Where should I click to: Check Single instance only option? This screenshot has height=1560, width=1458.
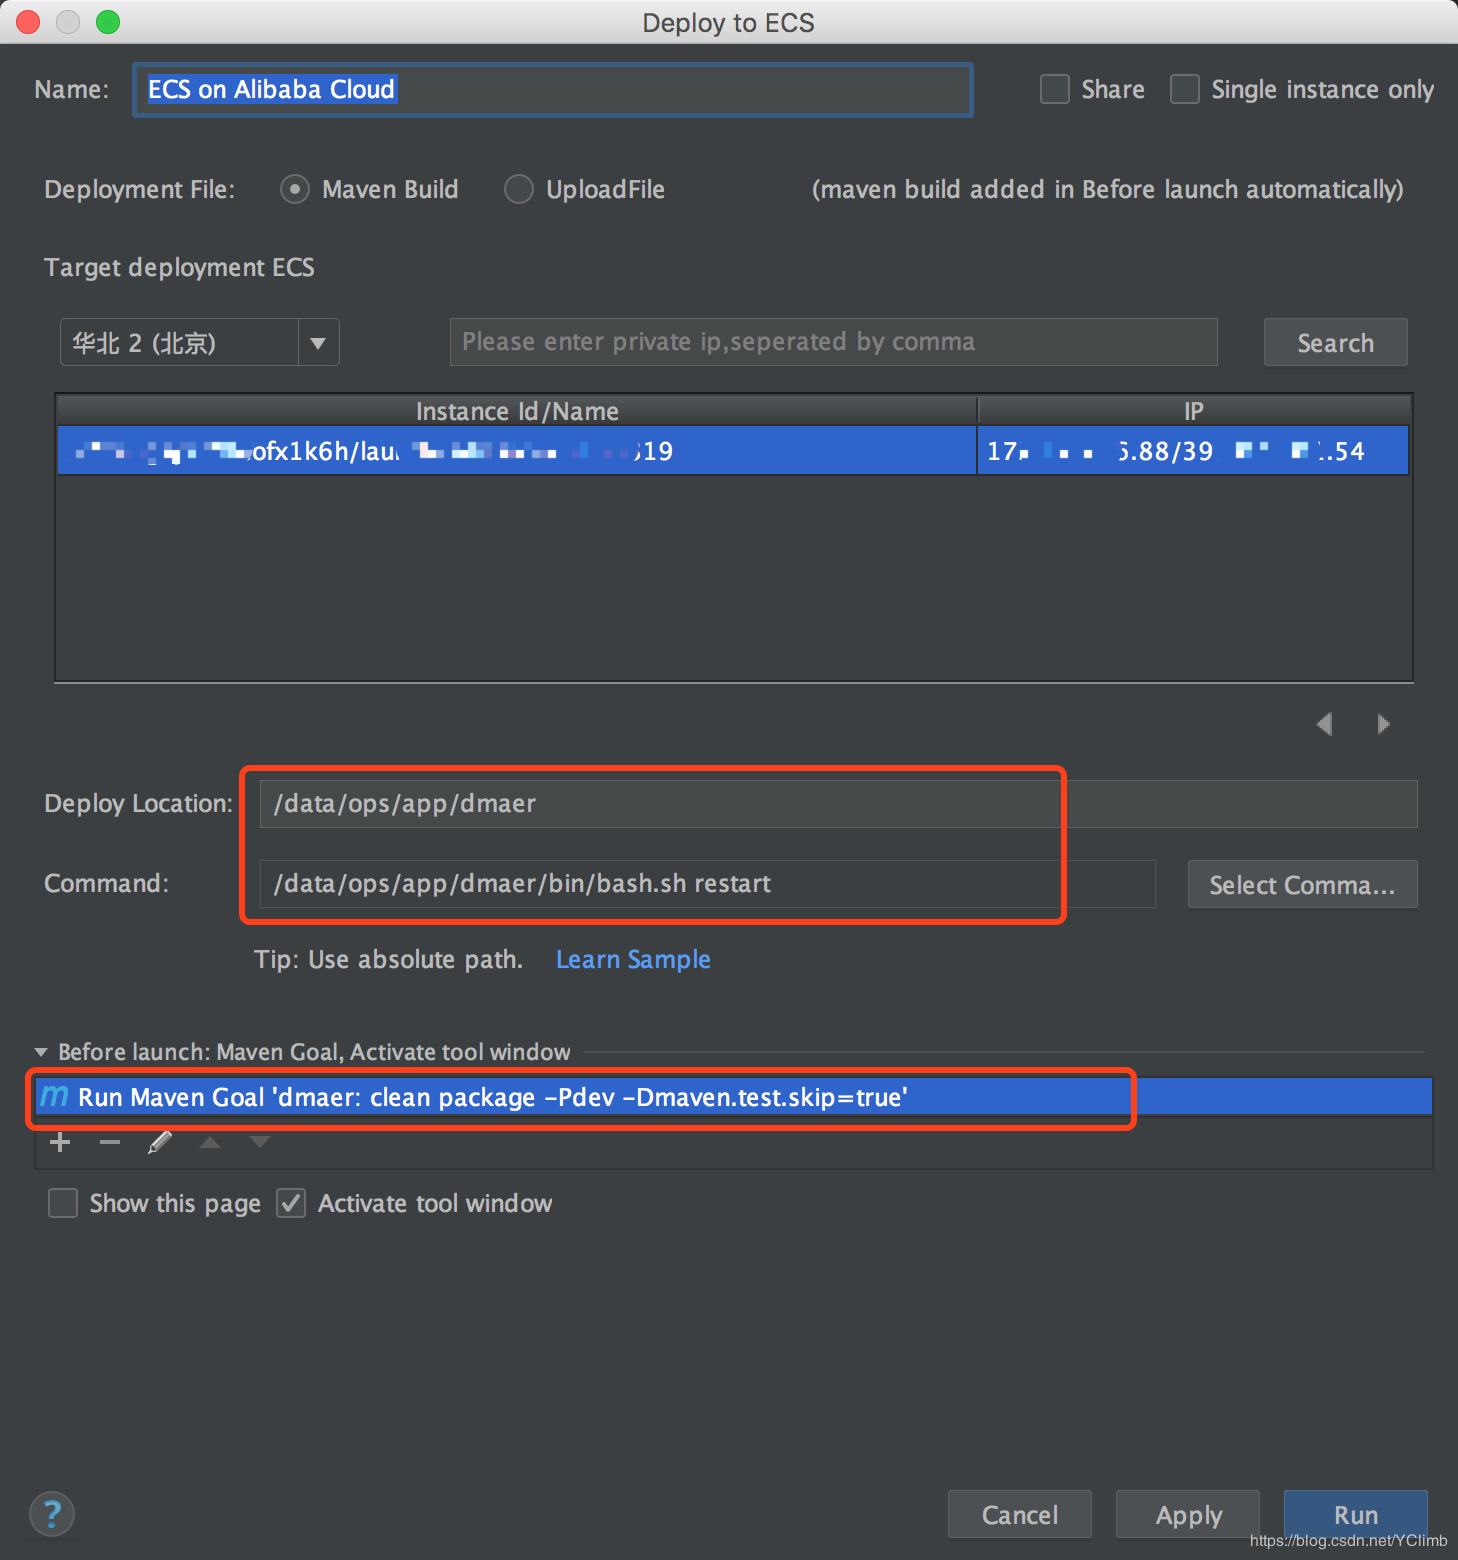coord(1185,90)
